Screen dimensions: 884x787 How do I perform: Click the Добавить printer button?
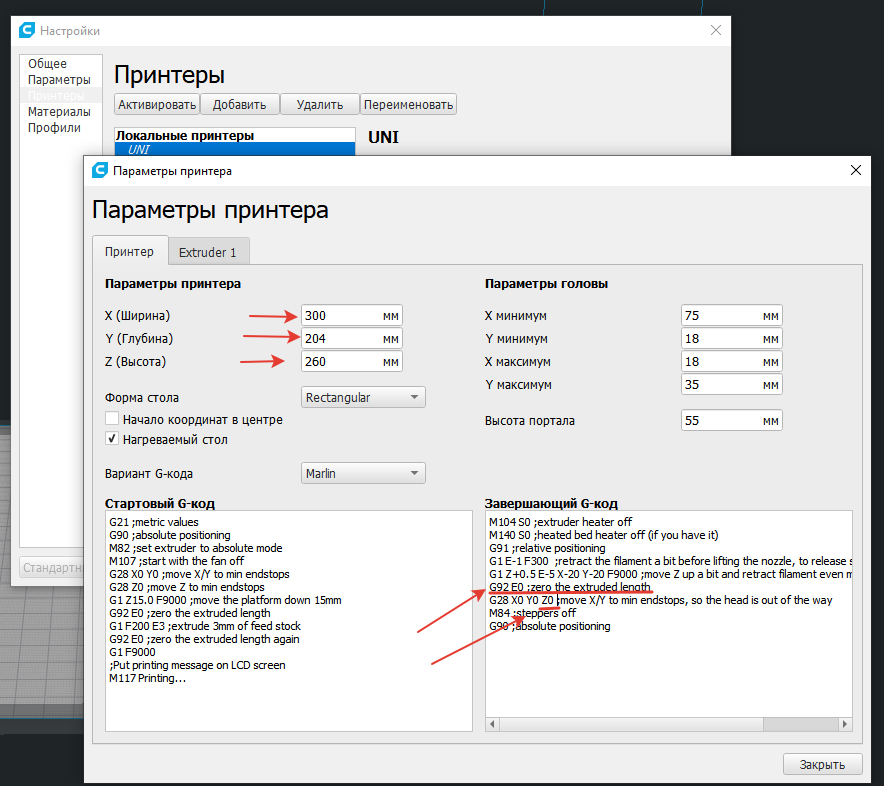(x=240, y=104)
